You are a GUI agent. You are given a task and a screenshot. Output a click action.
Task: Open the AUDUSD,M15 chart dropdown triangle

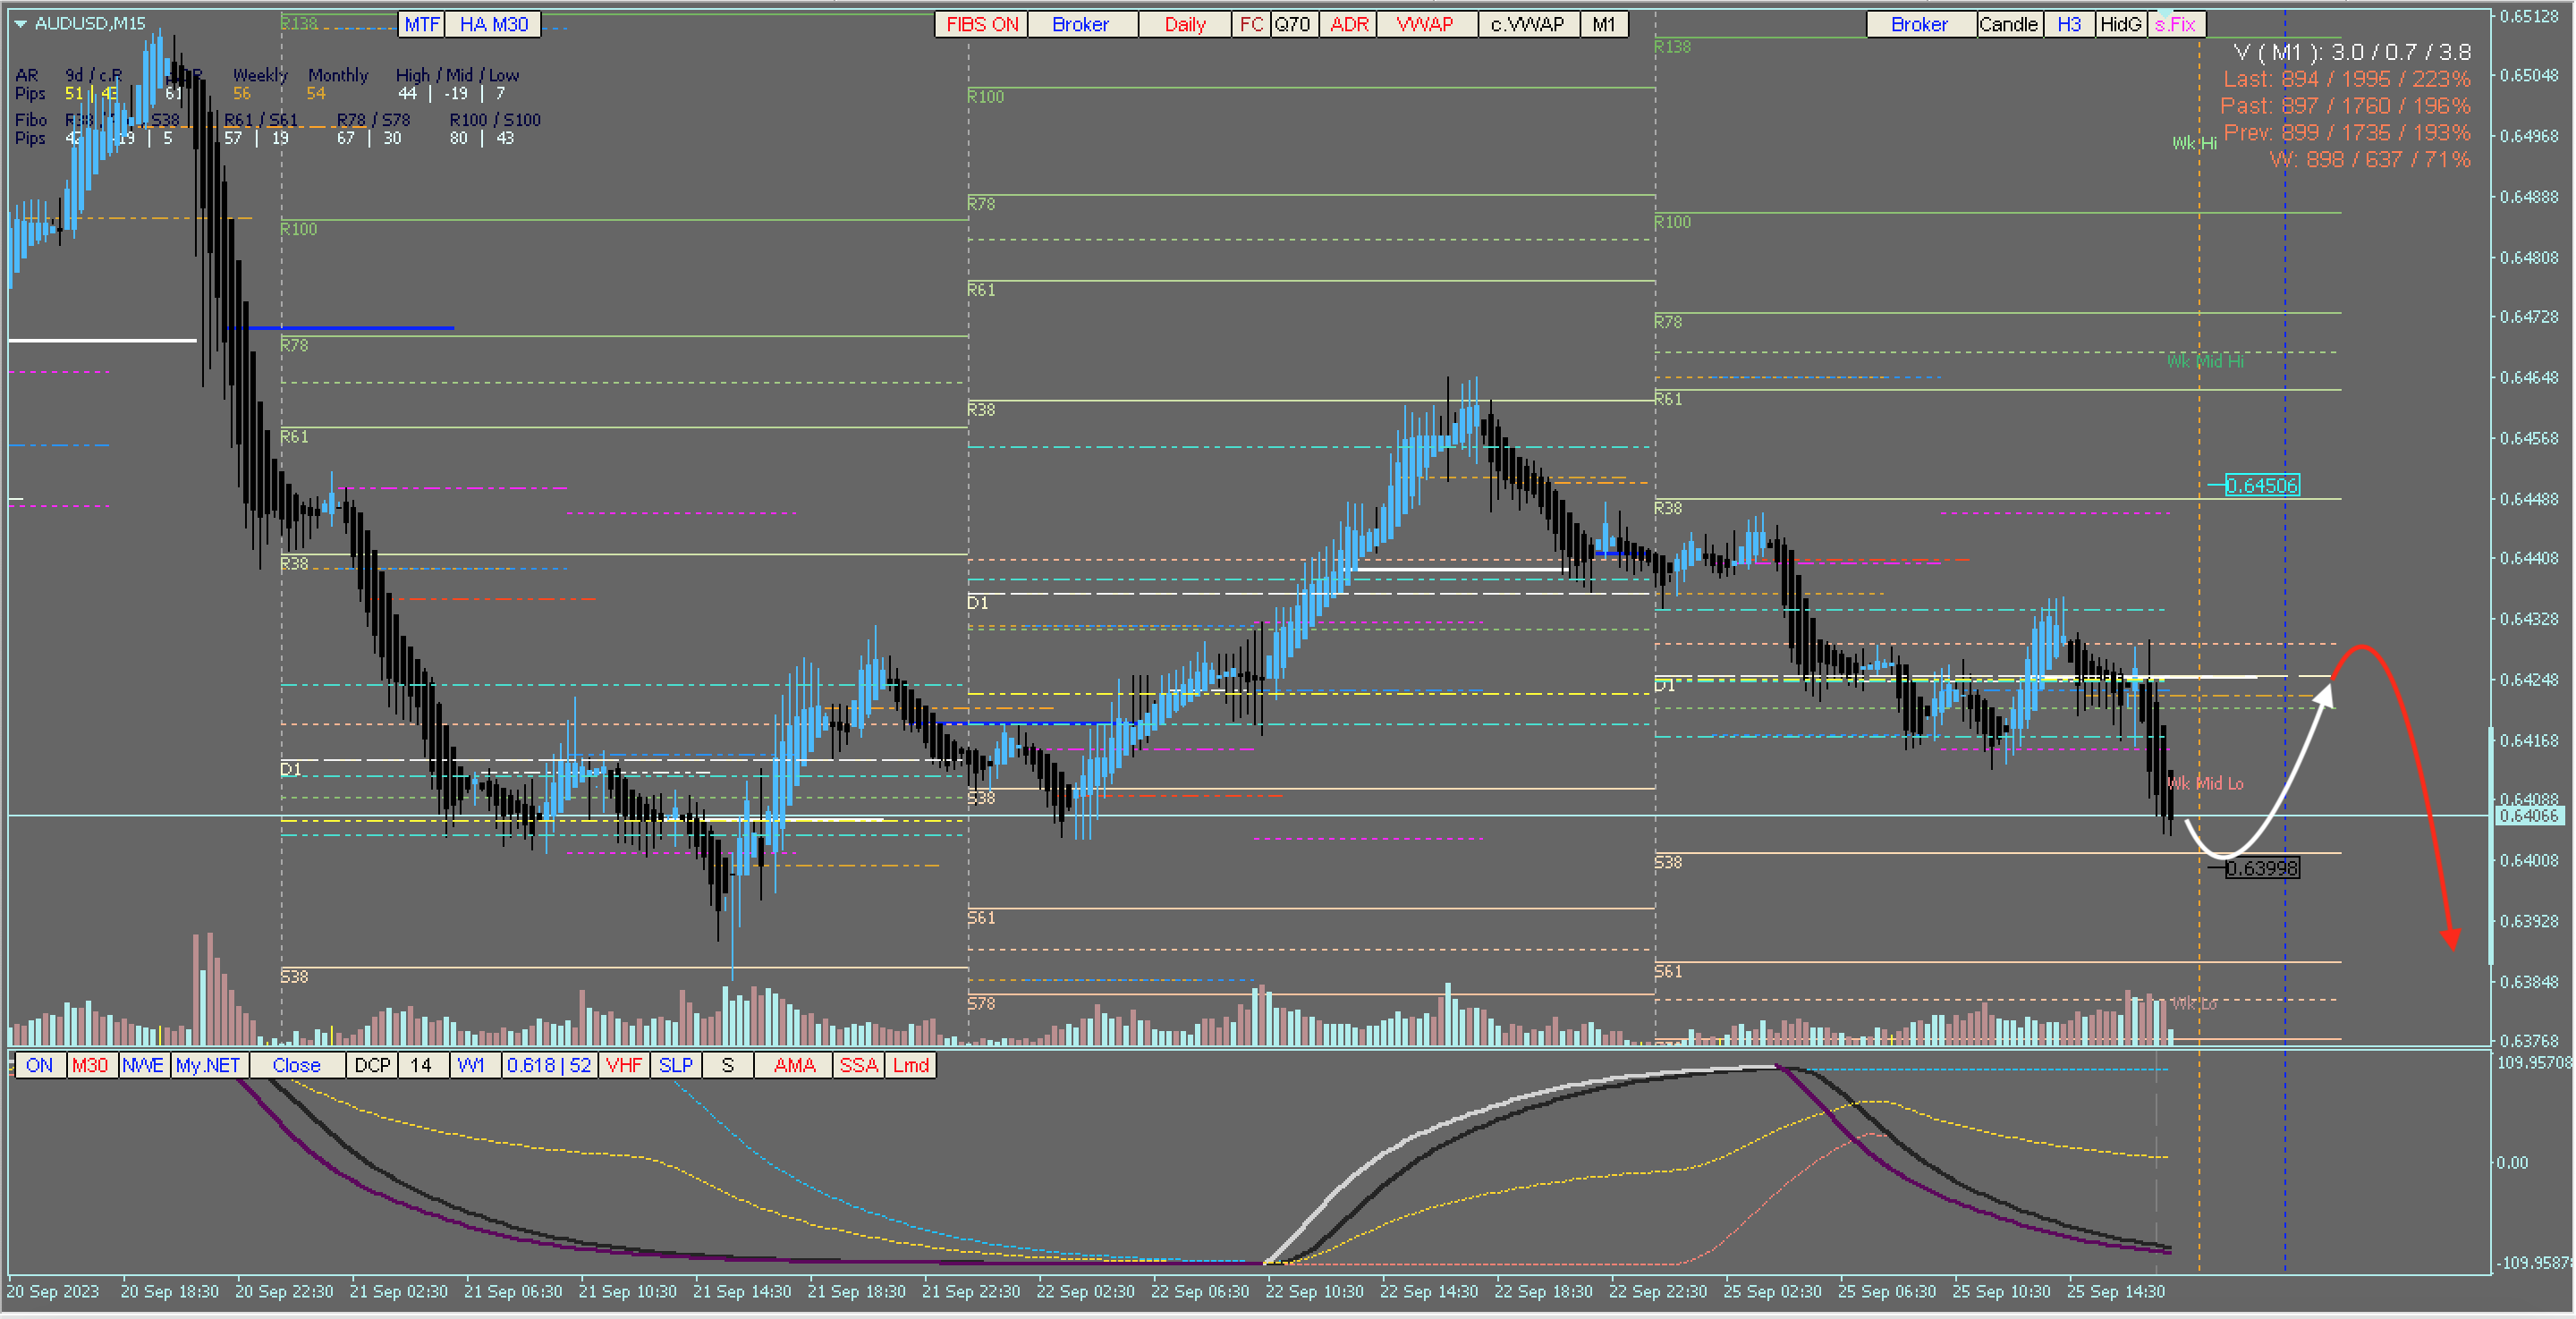click(x=20, y=23)
